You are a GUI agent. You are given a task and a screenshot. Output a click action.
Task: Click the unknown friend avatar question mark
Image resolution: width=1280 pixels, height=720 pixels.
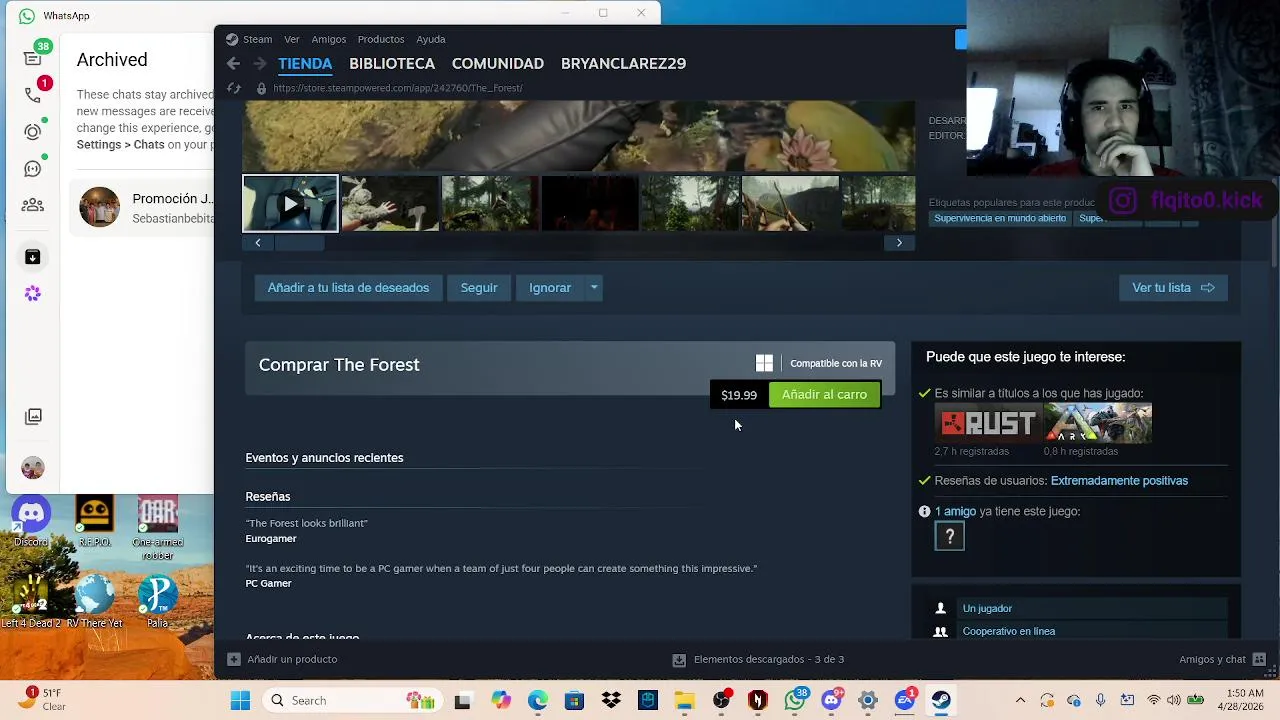(x=949, y=537)
